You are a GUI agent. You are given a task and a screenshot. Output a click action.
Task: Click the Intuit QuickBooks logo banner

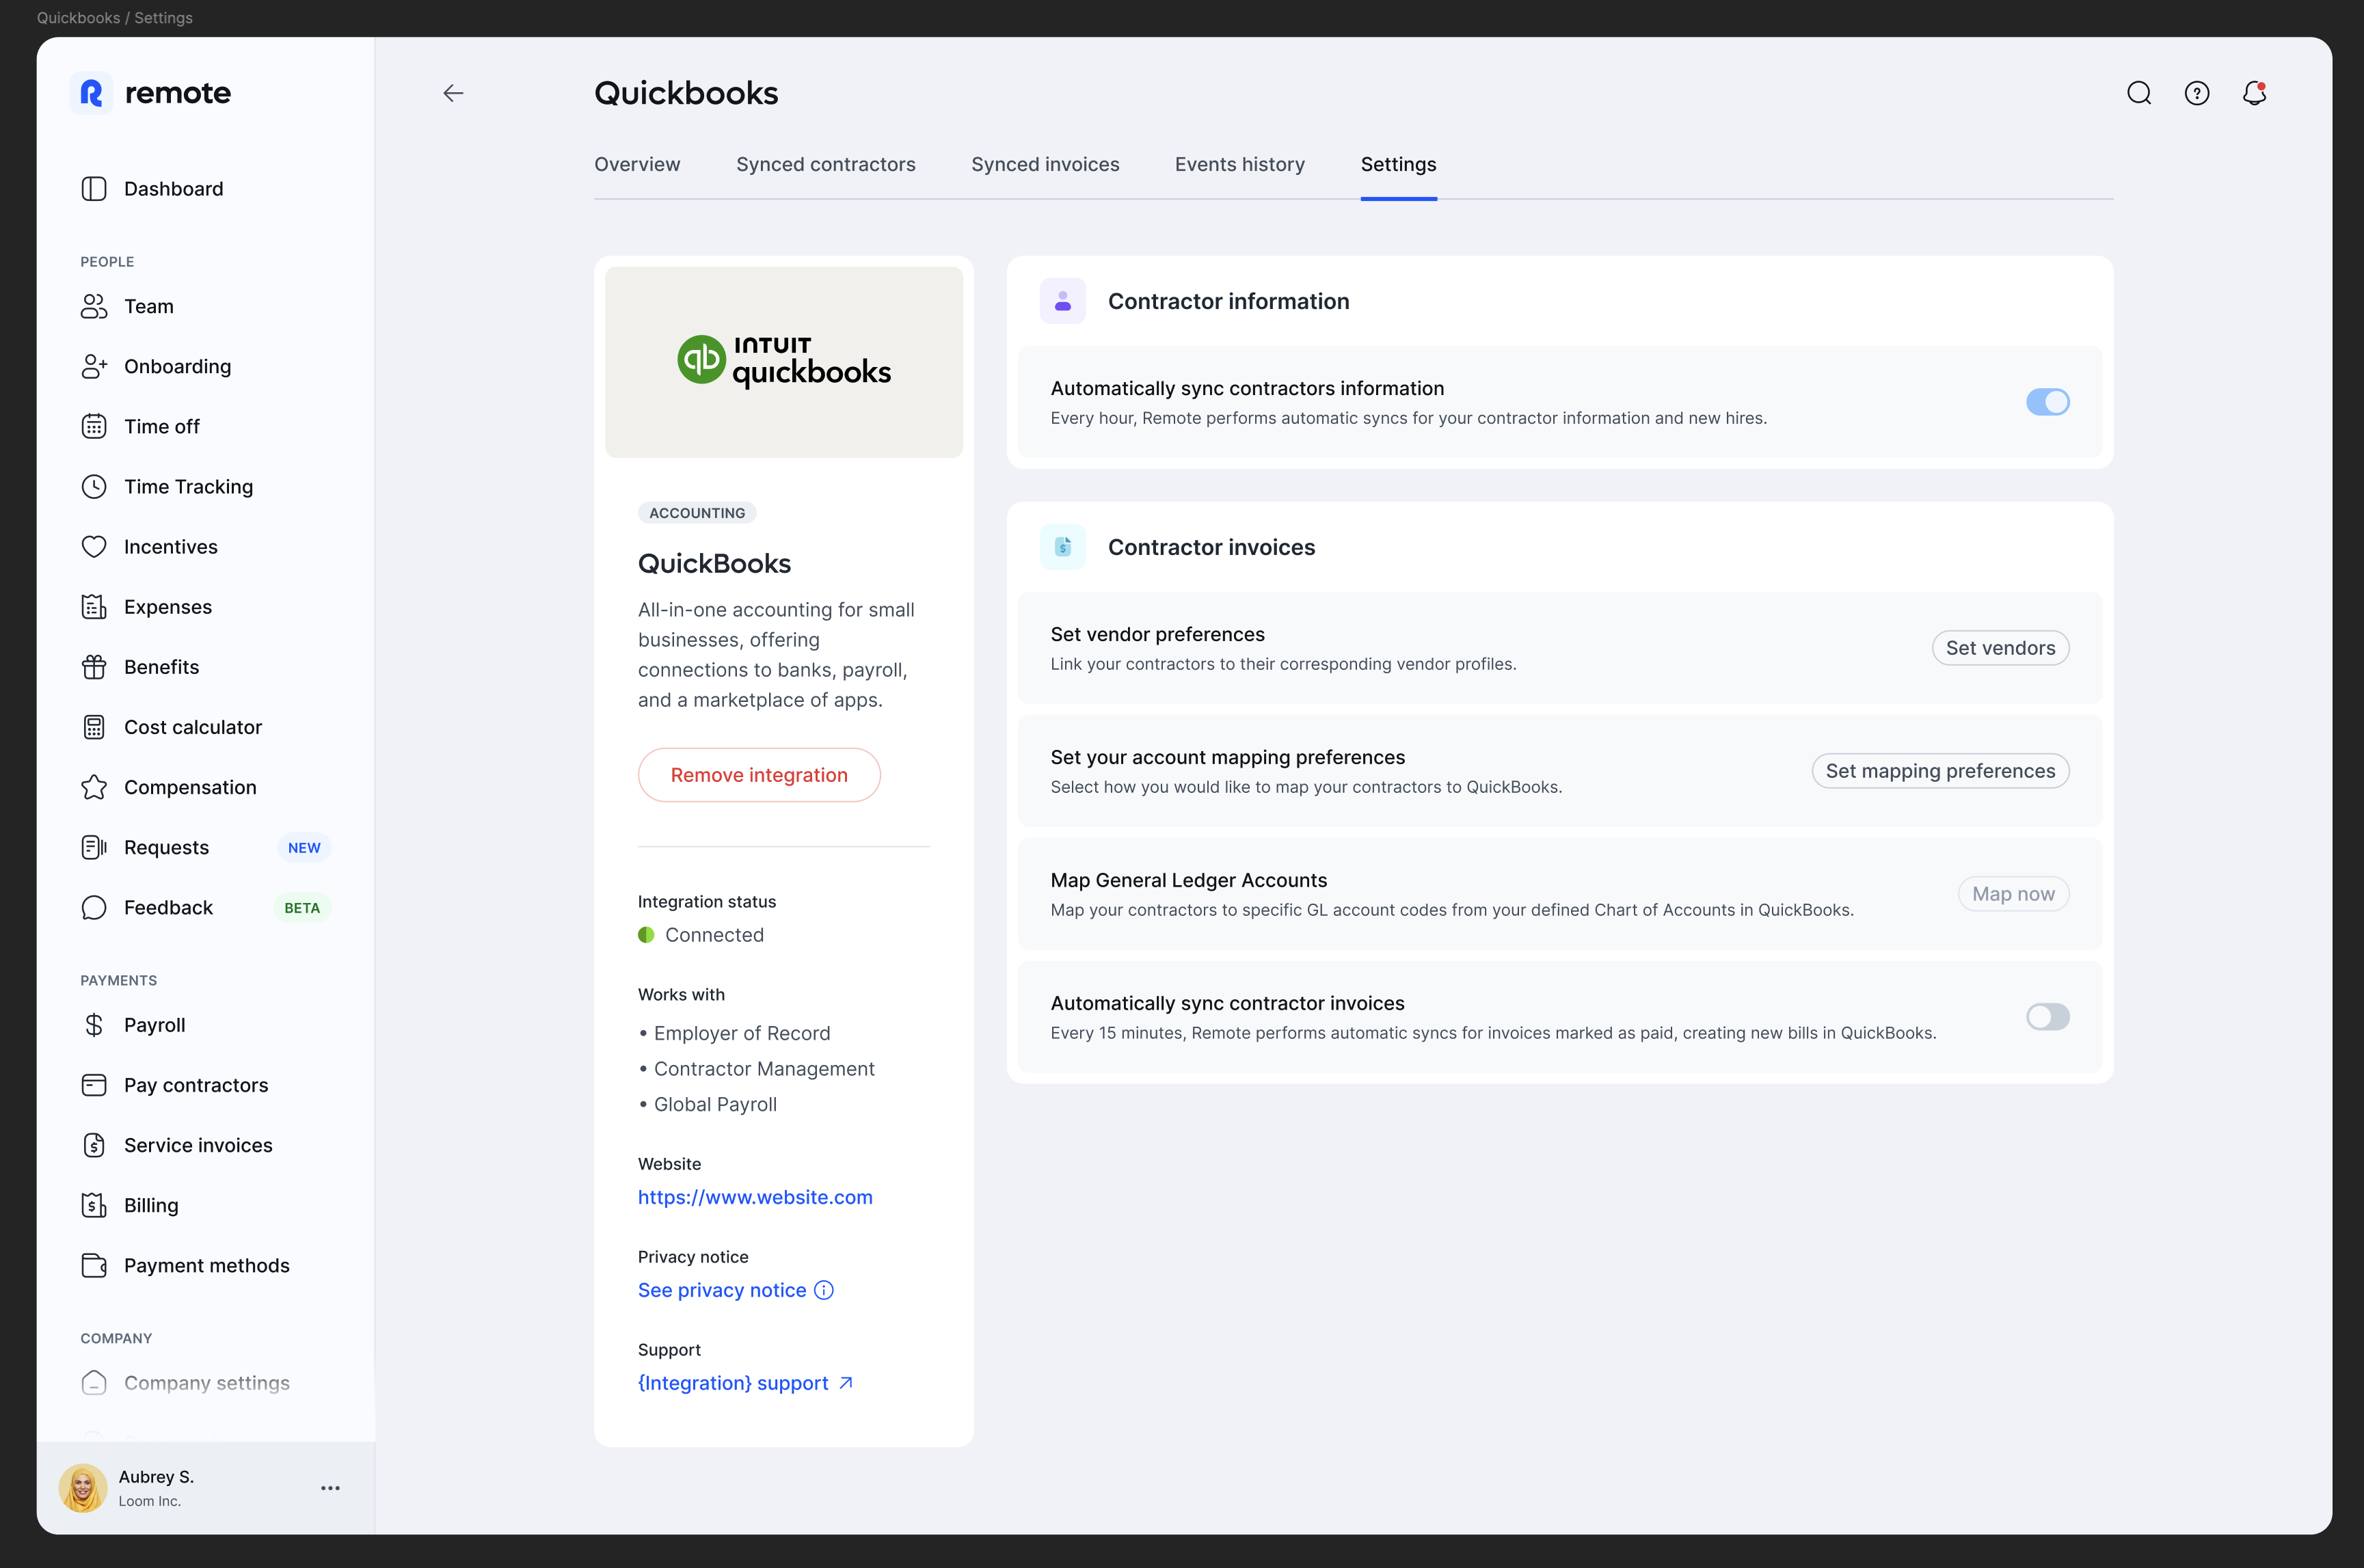pos(784,362)
